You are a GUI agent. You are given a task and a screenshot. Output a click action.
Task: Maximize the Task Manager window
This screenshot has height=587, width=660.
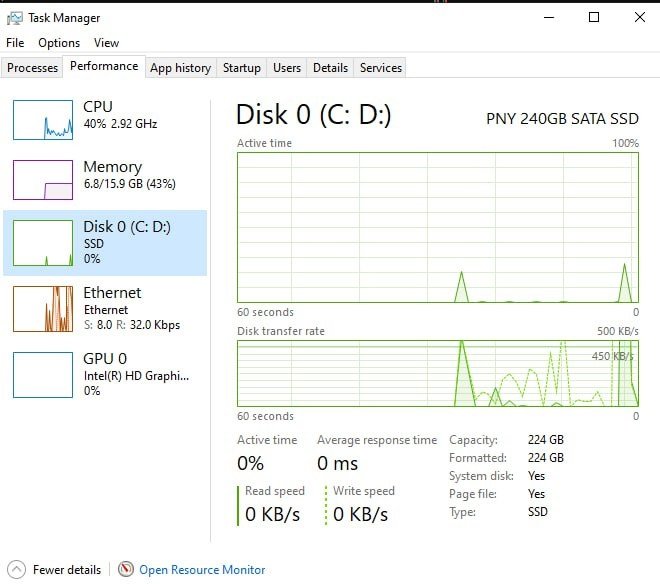(x=594, y=17)
